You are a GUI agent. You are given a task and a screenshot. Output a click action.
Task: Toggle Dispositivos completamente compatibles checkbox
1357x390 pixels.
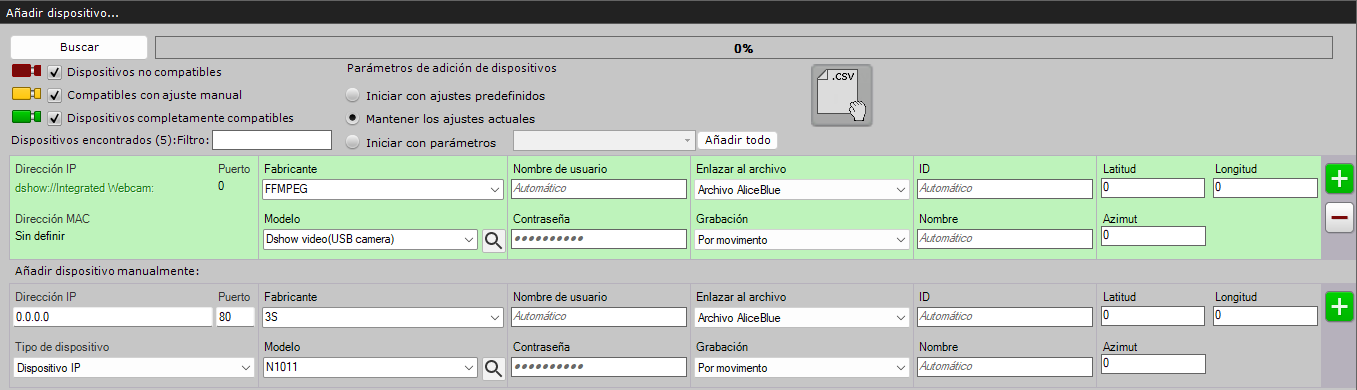tap(55, 118)
